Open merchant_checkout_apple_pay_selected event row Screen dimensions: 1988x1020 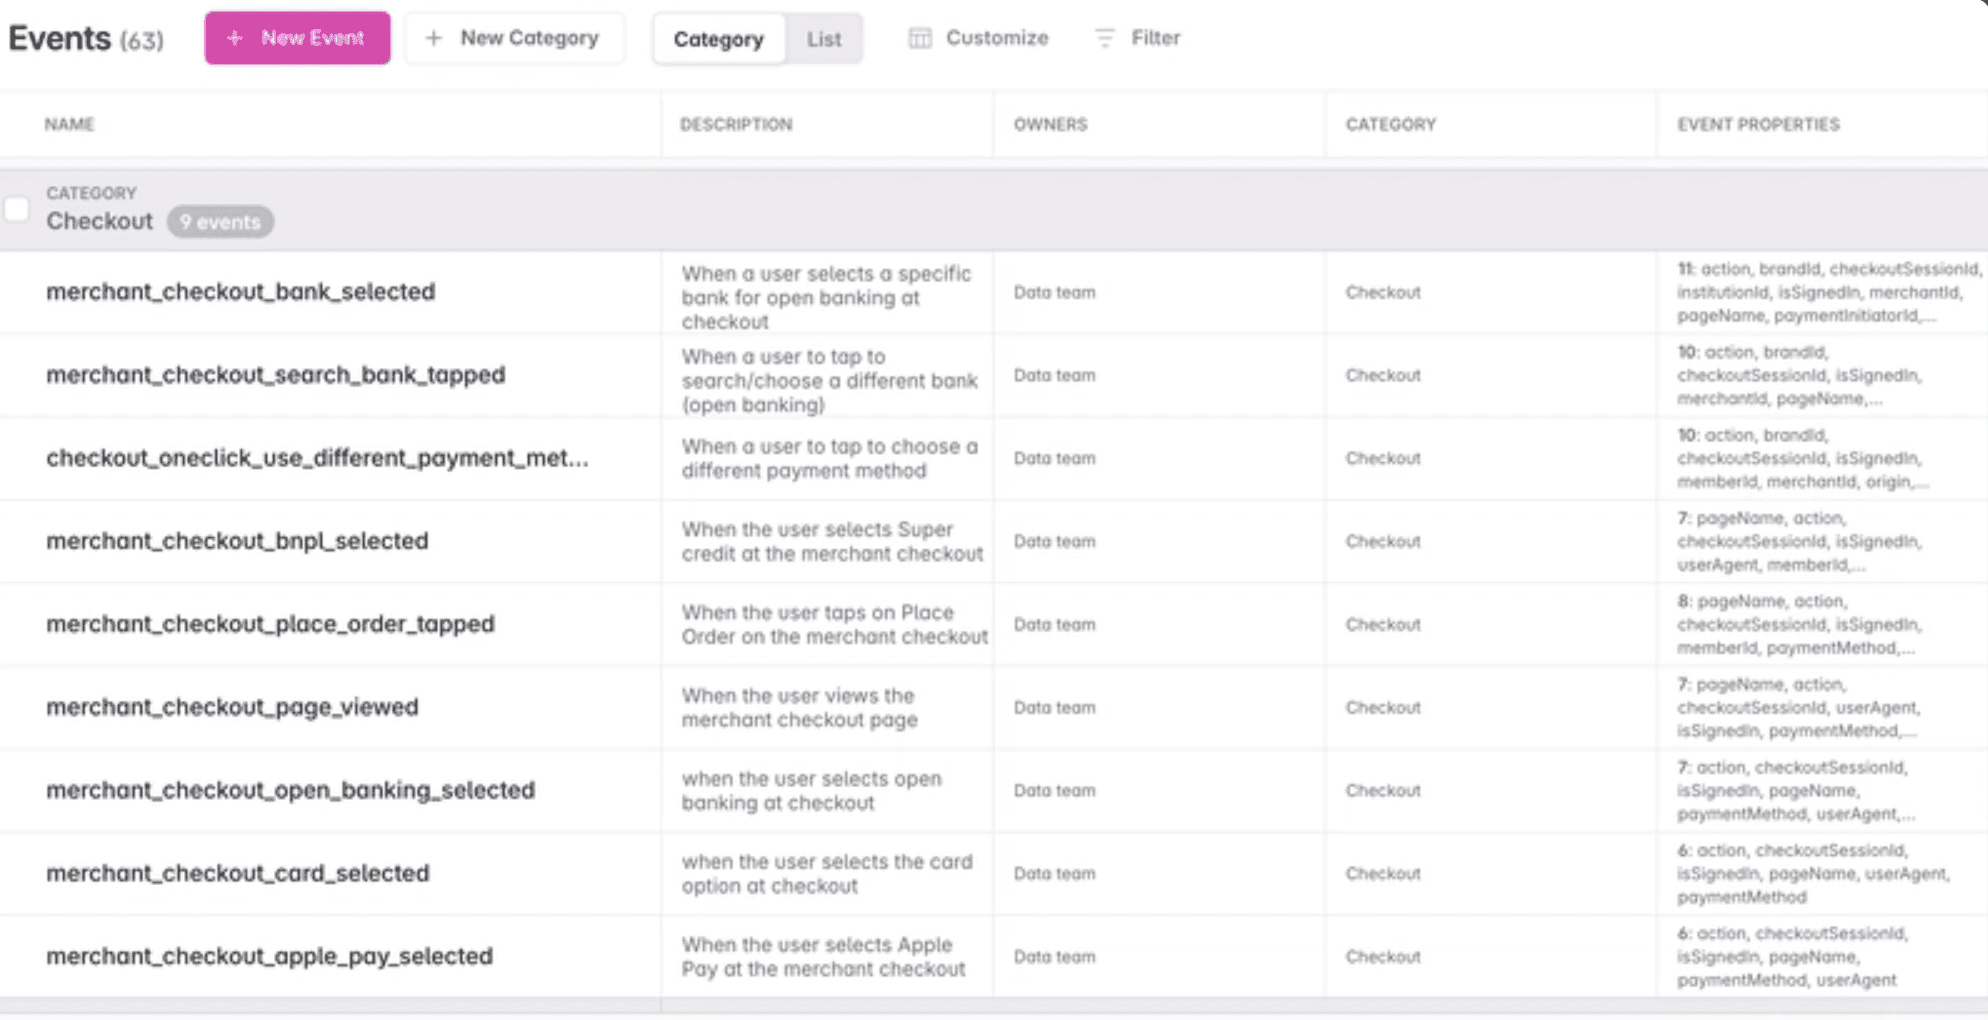click(x=269, y=956)
